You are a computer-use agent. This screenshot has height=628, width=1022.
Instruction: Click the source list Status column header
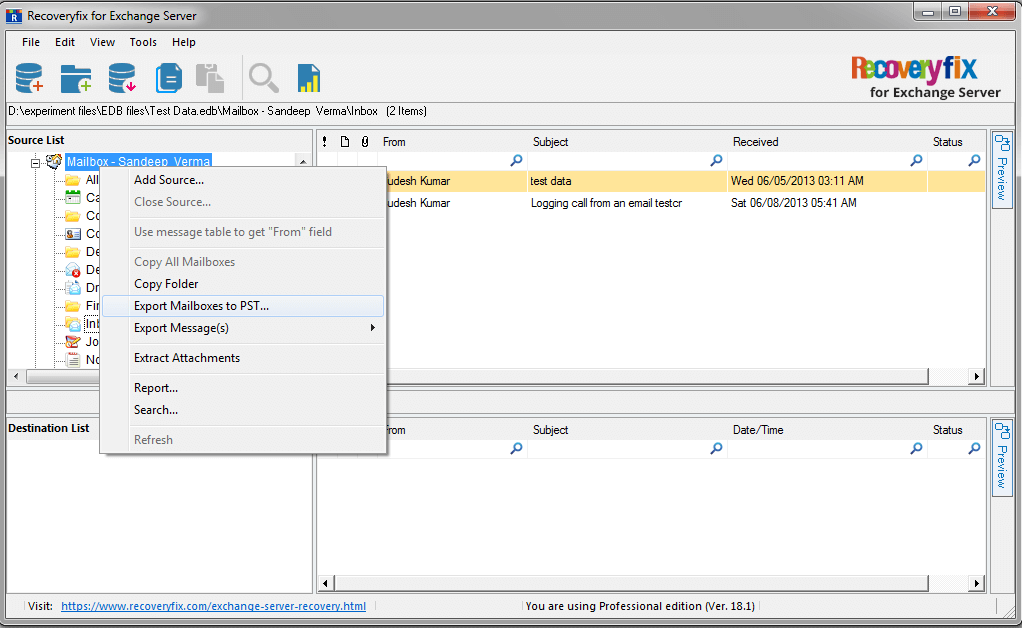[x=956, y=141]
